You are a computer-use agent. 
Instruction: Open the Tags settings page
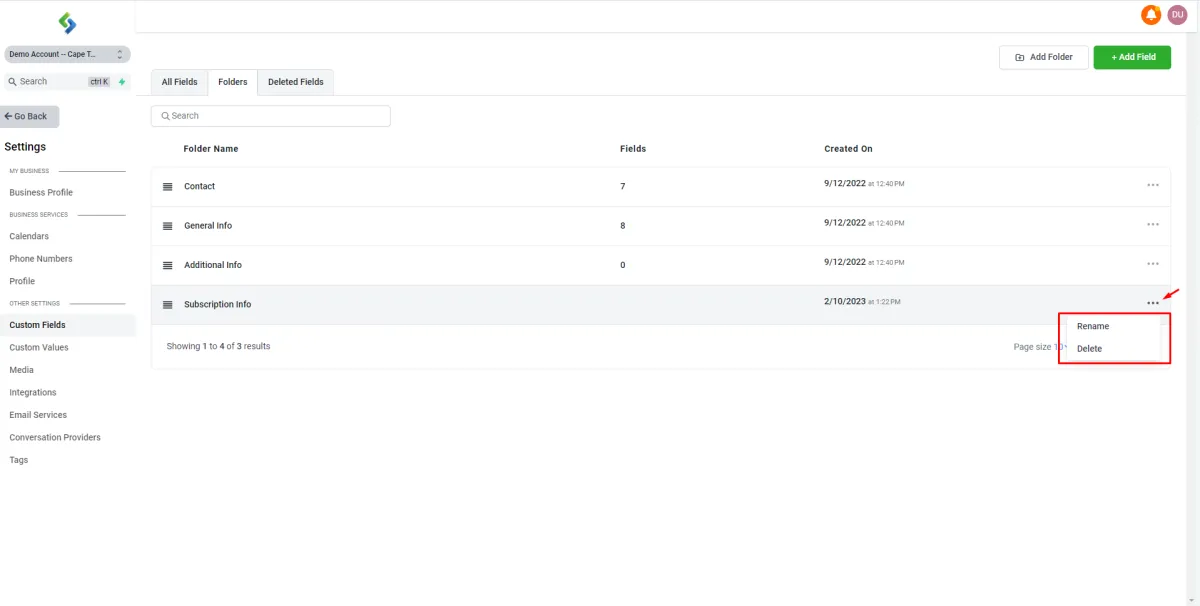(x=19, y=460)
